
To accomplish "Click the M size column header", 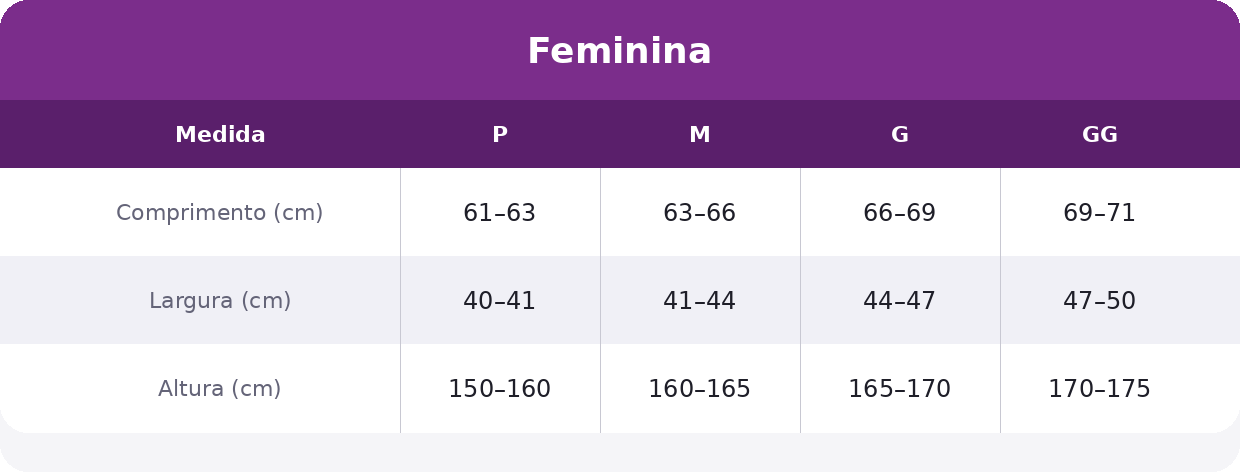I will (x=700, y=135).
